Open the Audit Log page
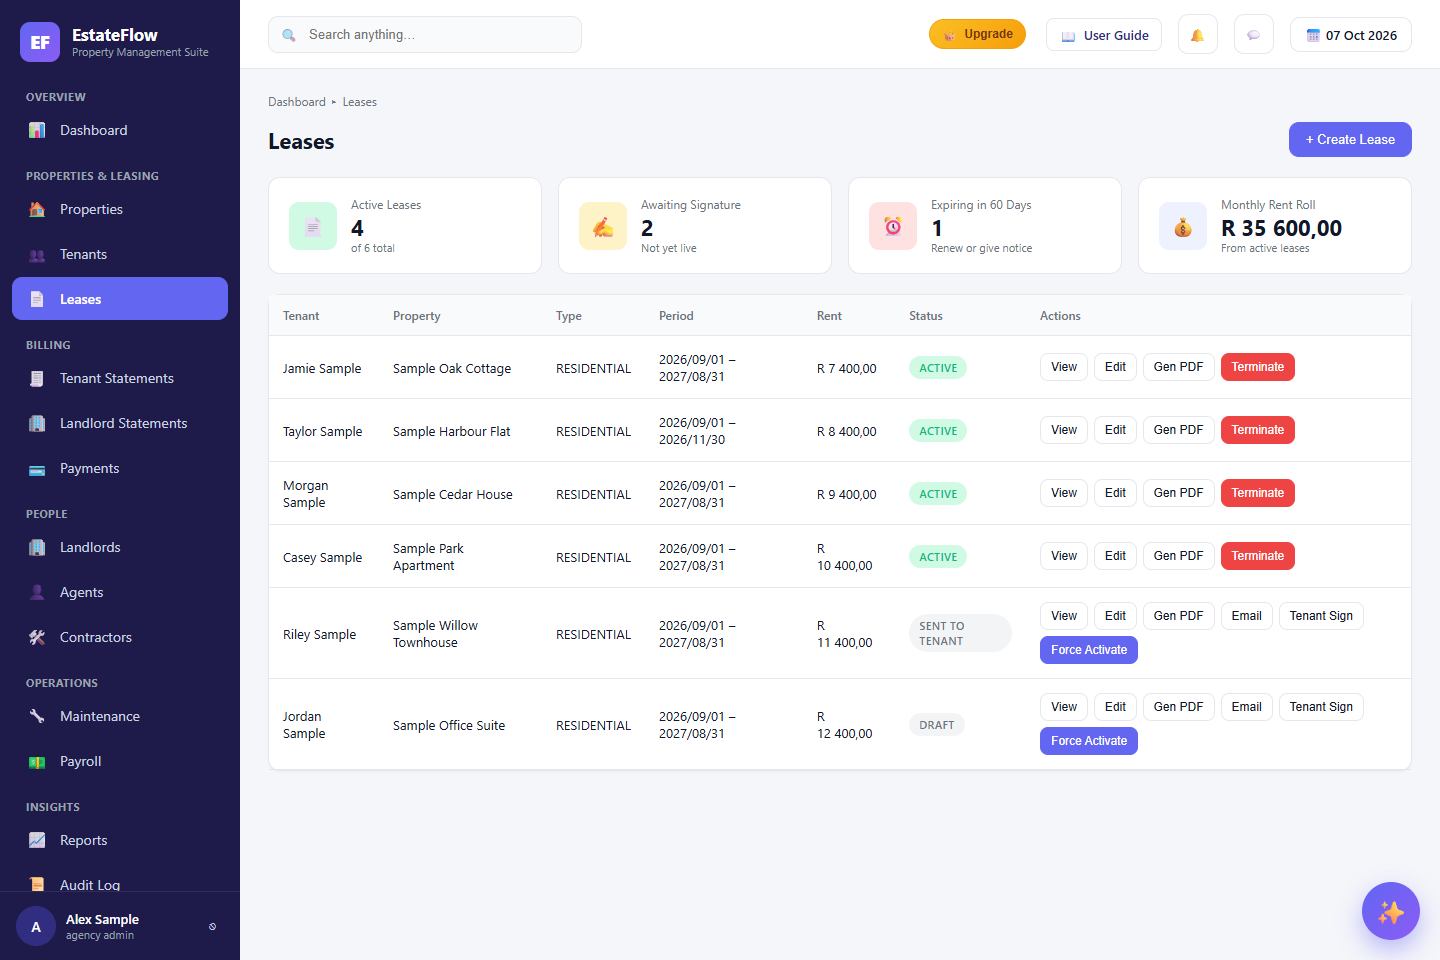The width and height of the screenshot is (1440, 960). click(x=120, y=884)
